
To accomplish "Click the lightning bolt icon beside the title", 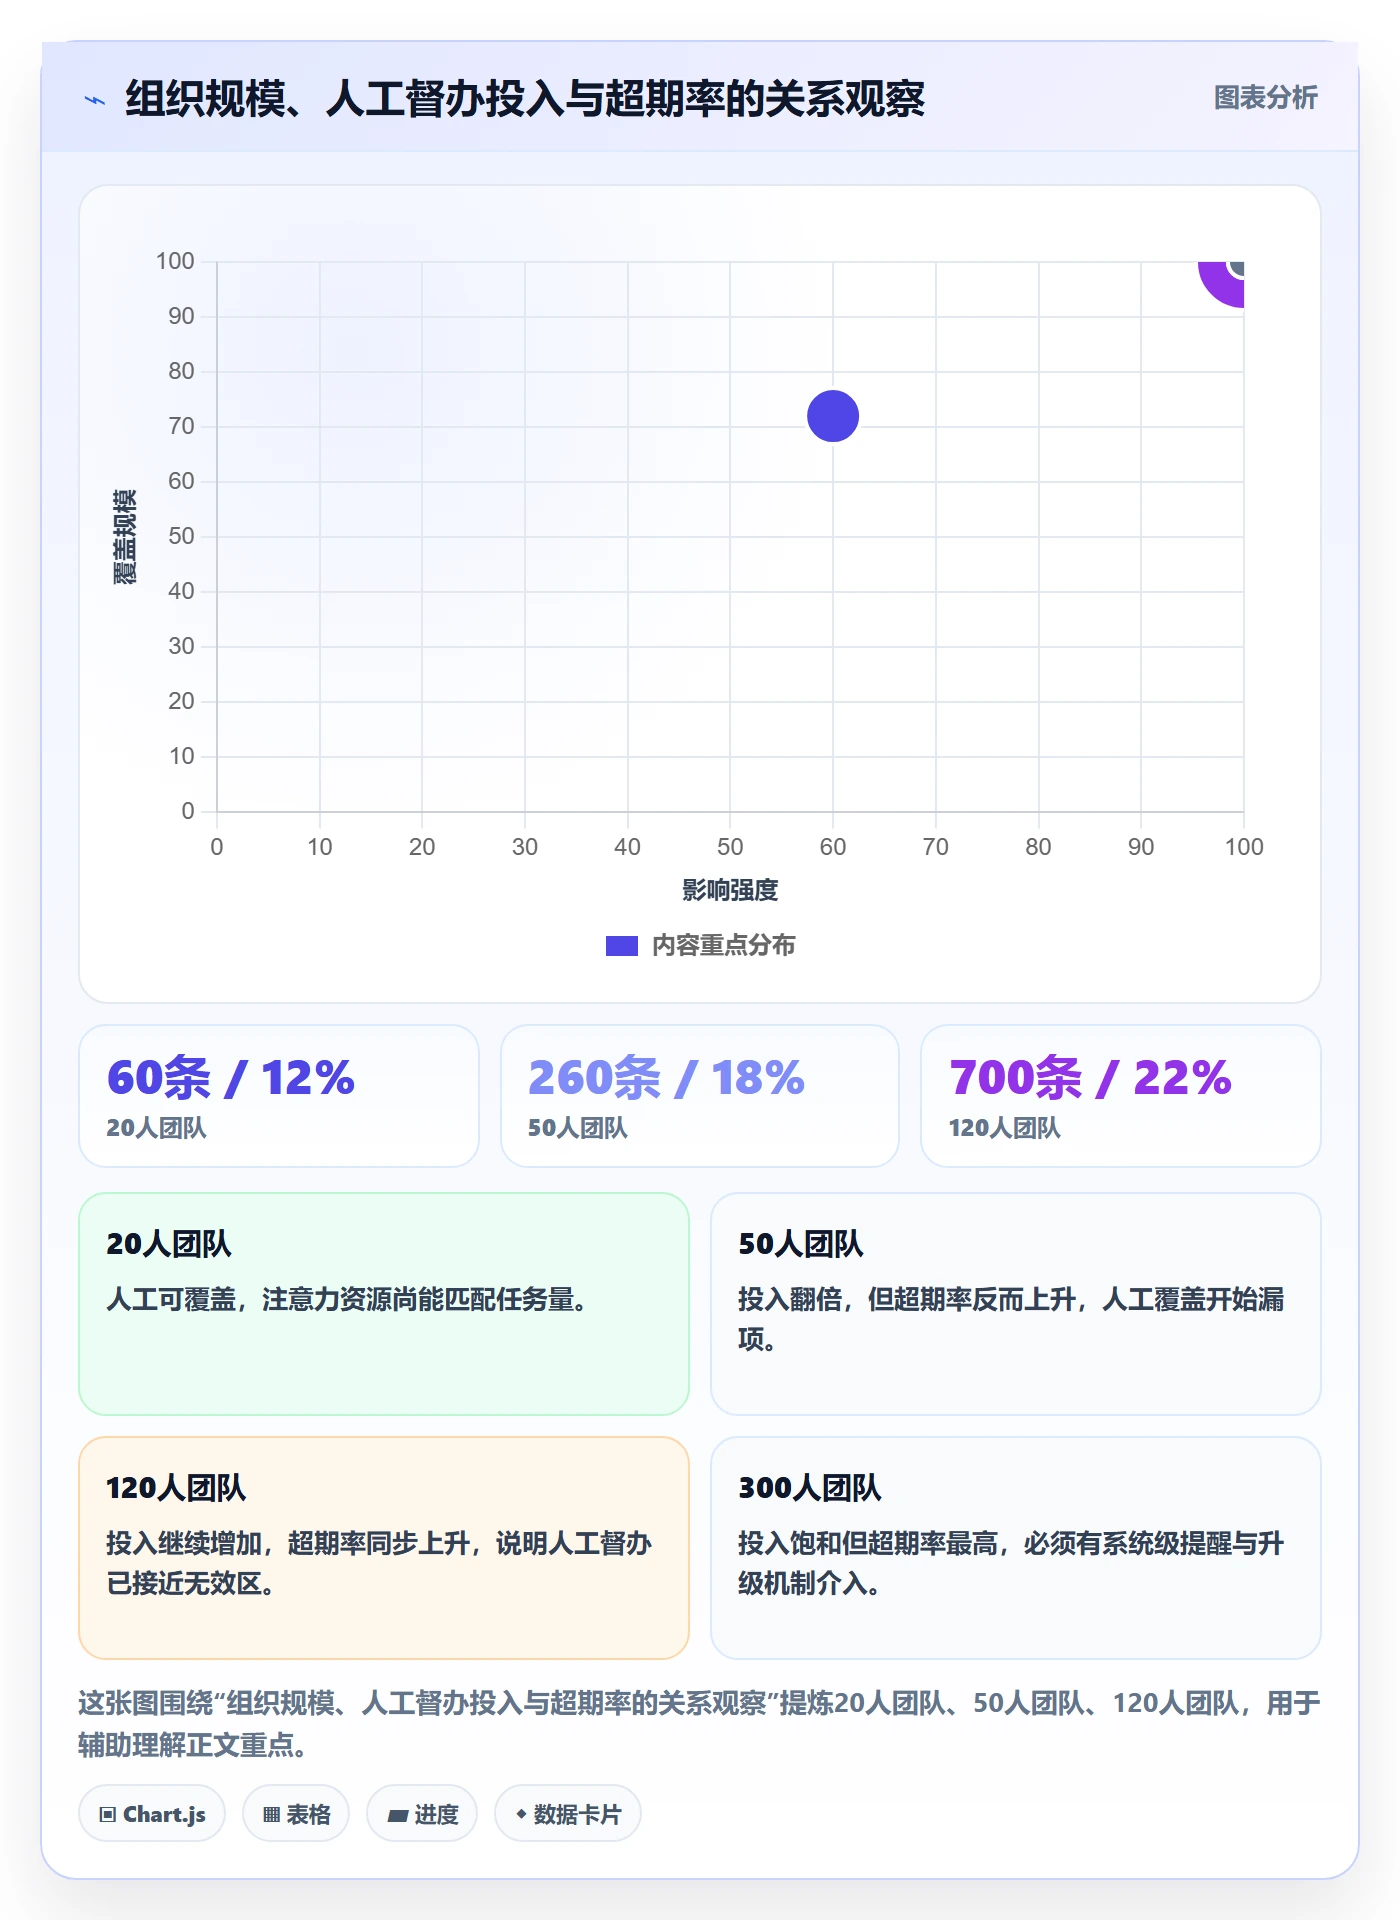I will tap(95, 100).
